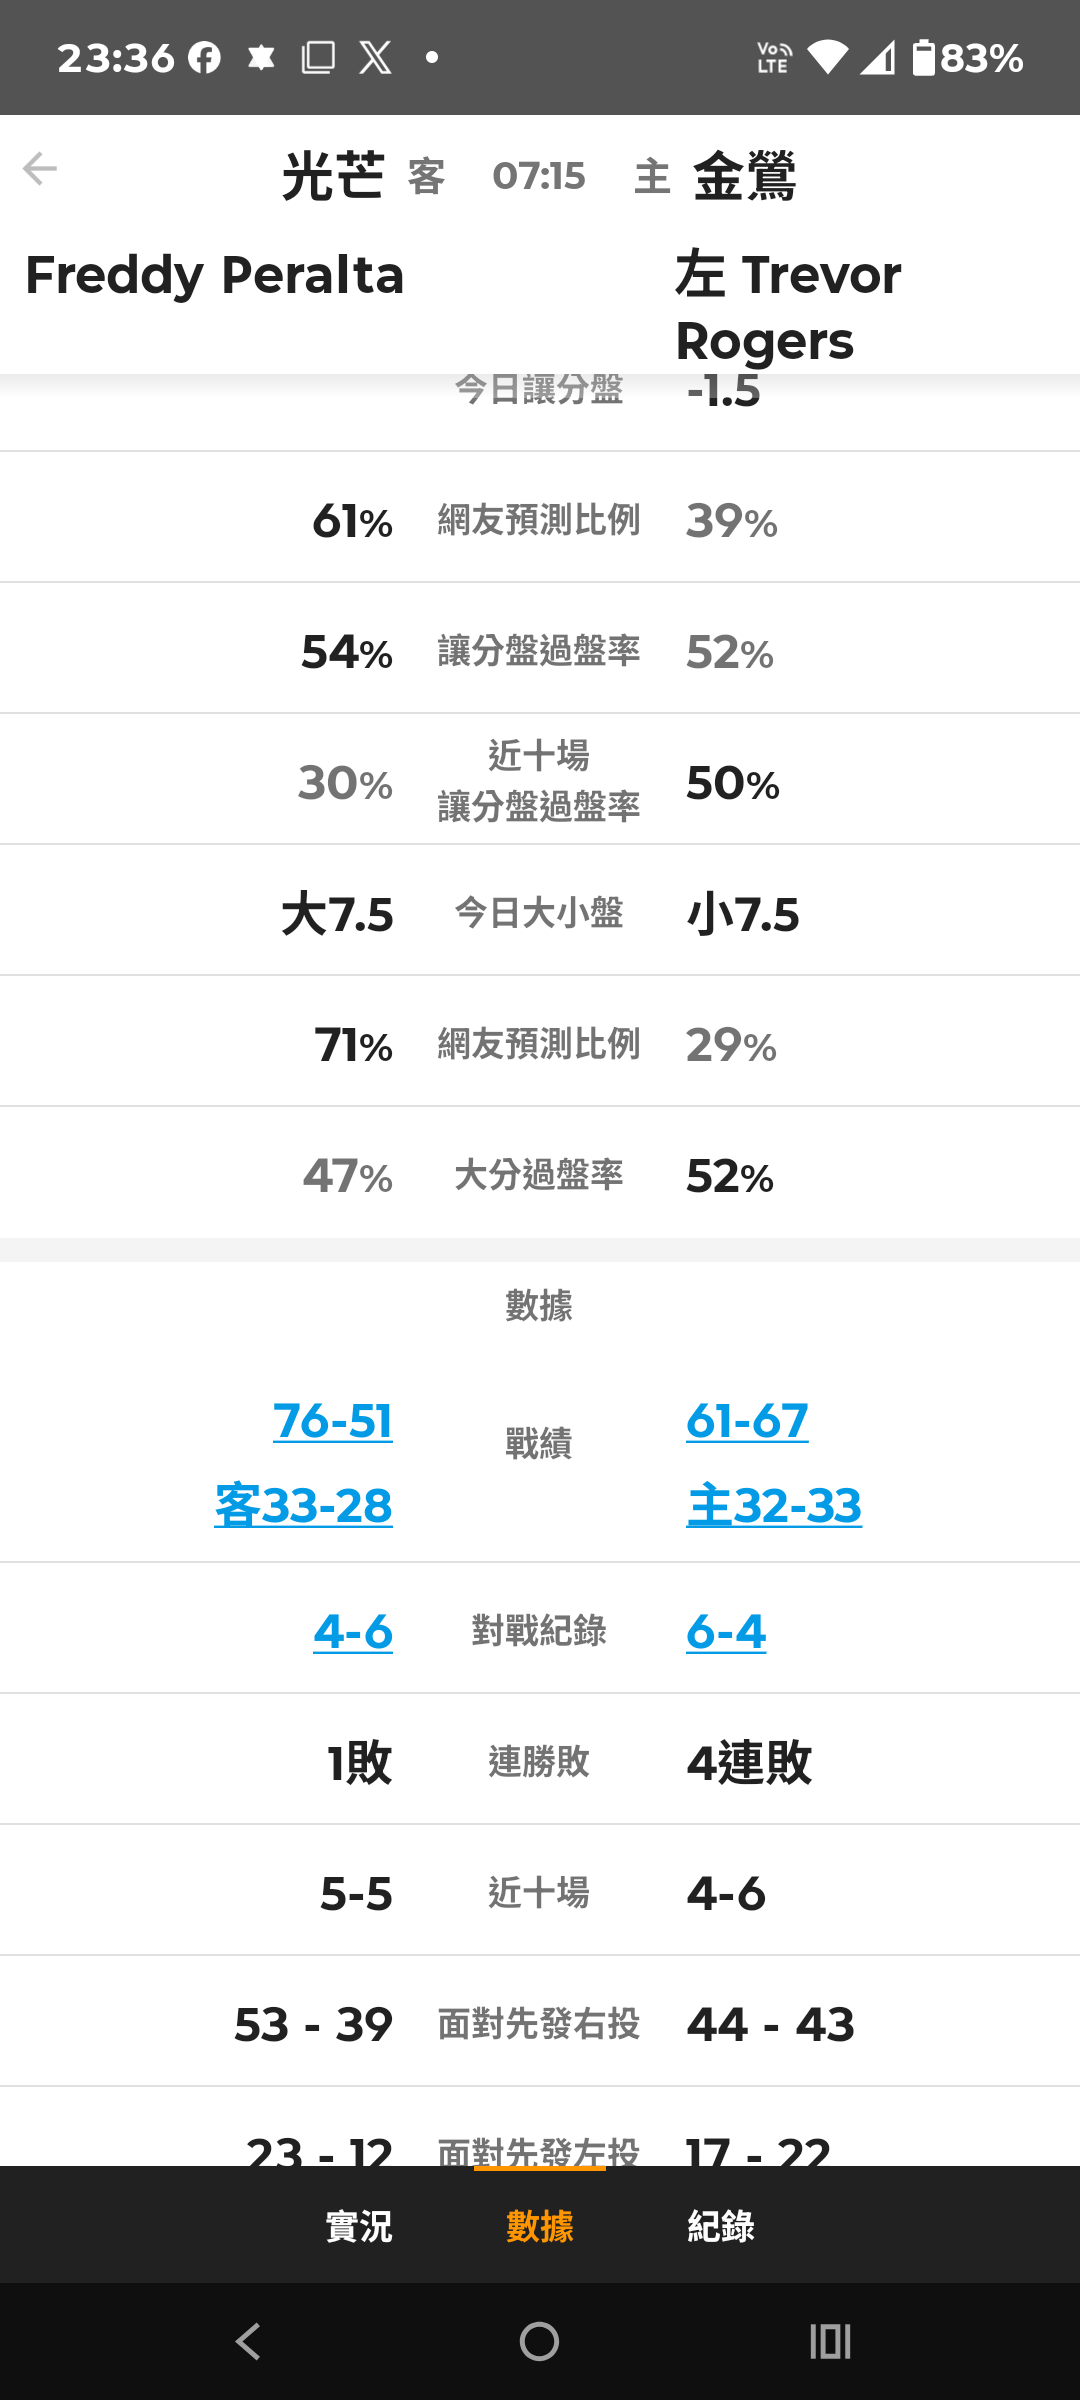Open the 4-6 head-to-head record link
This screenshot has width=1080, height=2400.
coord(353,1632)
